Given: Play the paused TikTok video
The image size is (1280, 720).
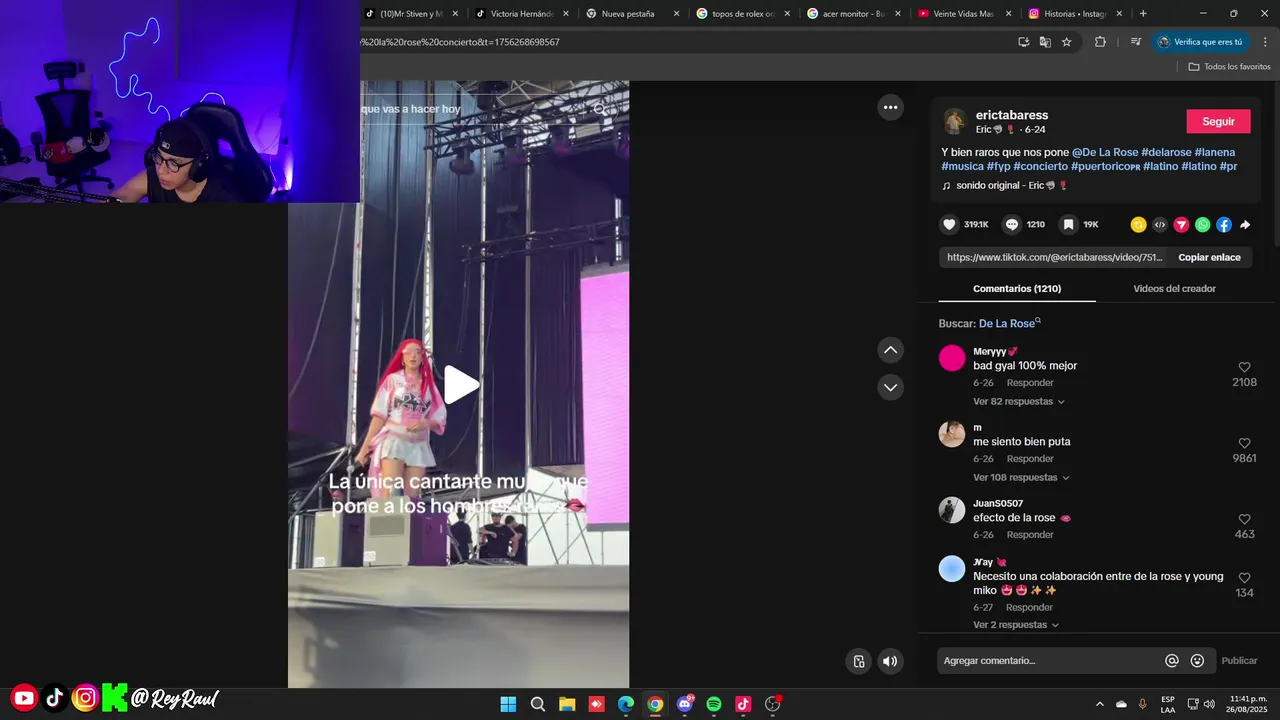Looking at the screenshot, I should [x=460, y=385].
